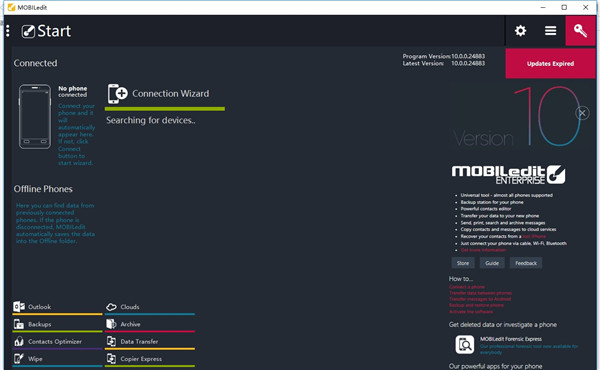Click the 'Get more information' link

pyautogui.click(x=483, y=250)
